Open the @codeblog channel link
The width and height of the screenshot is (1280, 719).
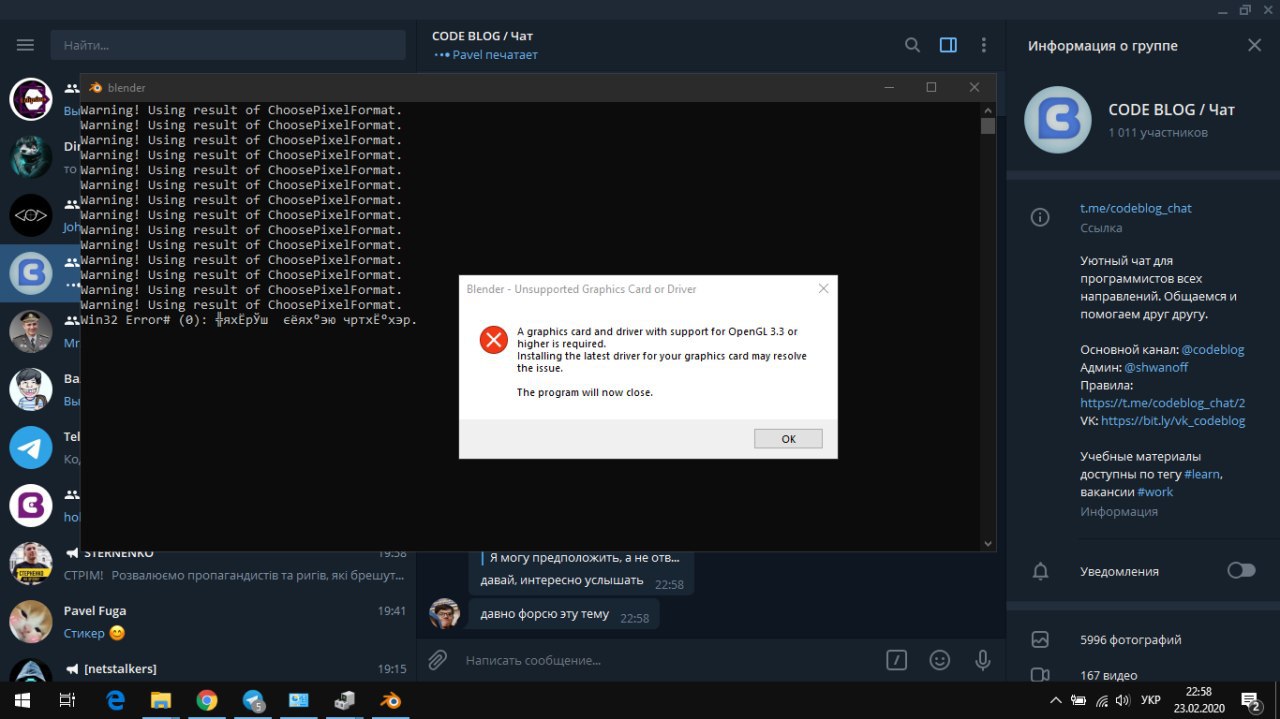[1213, 350]
